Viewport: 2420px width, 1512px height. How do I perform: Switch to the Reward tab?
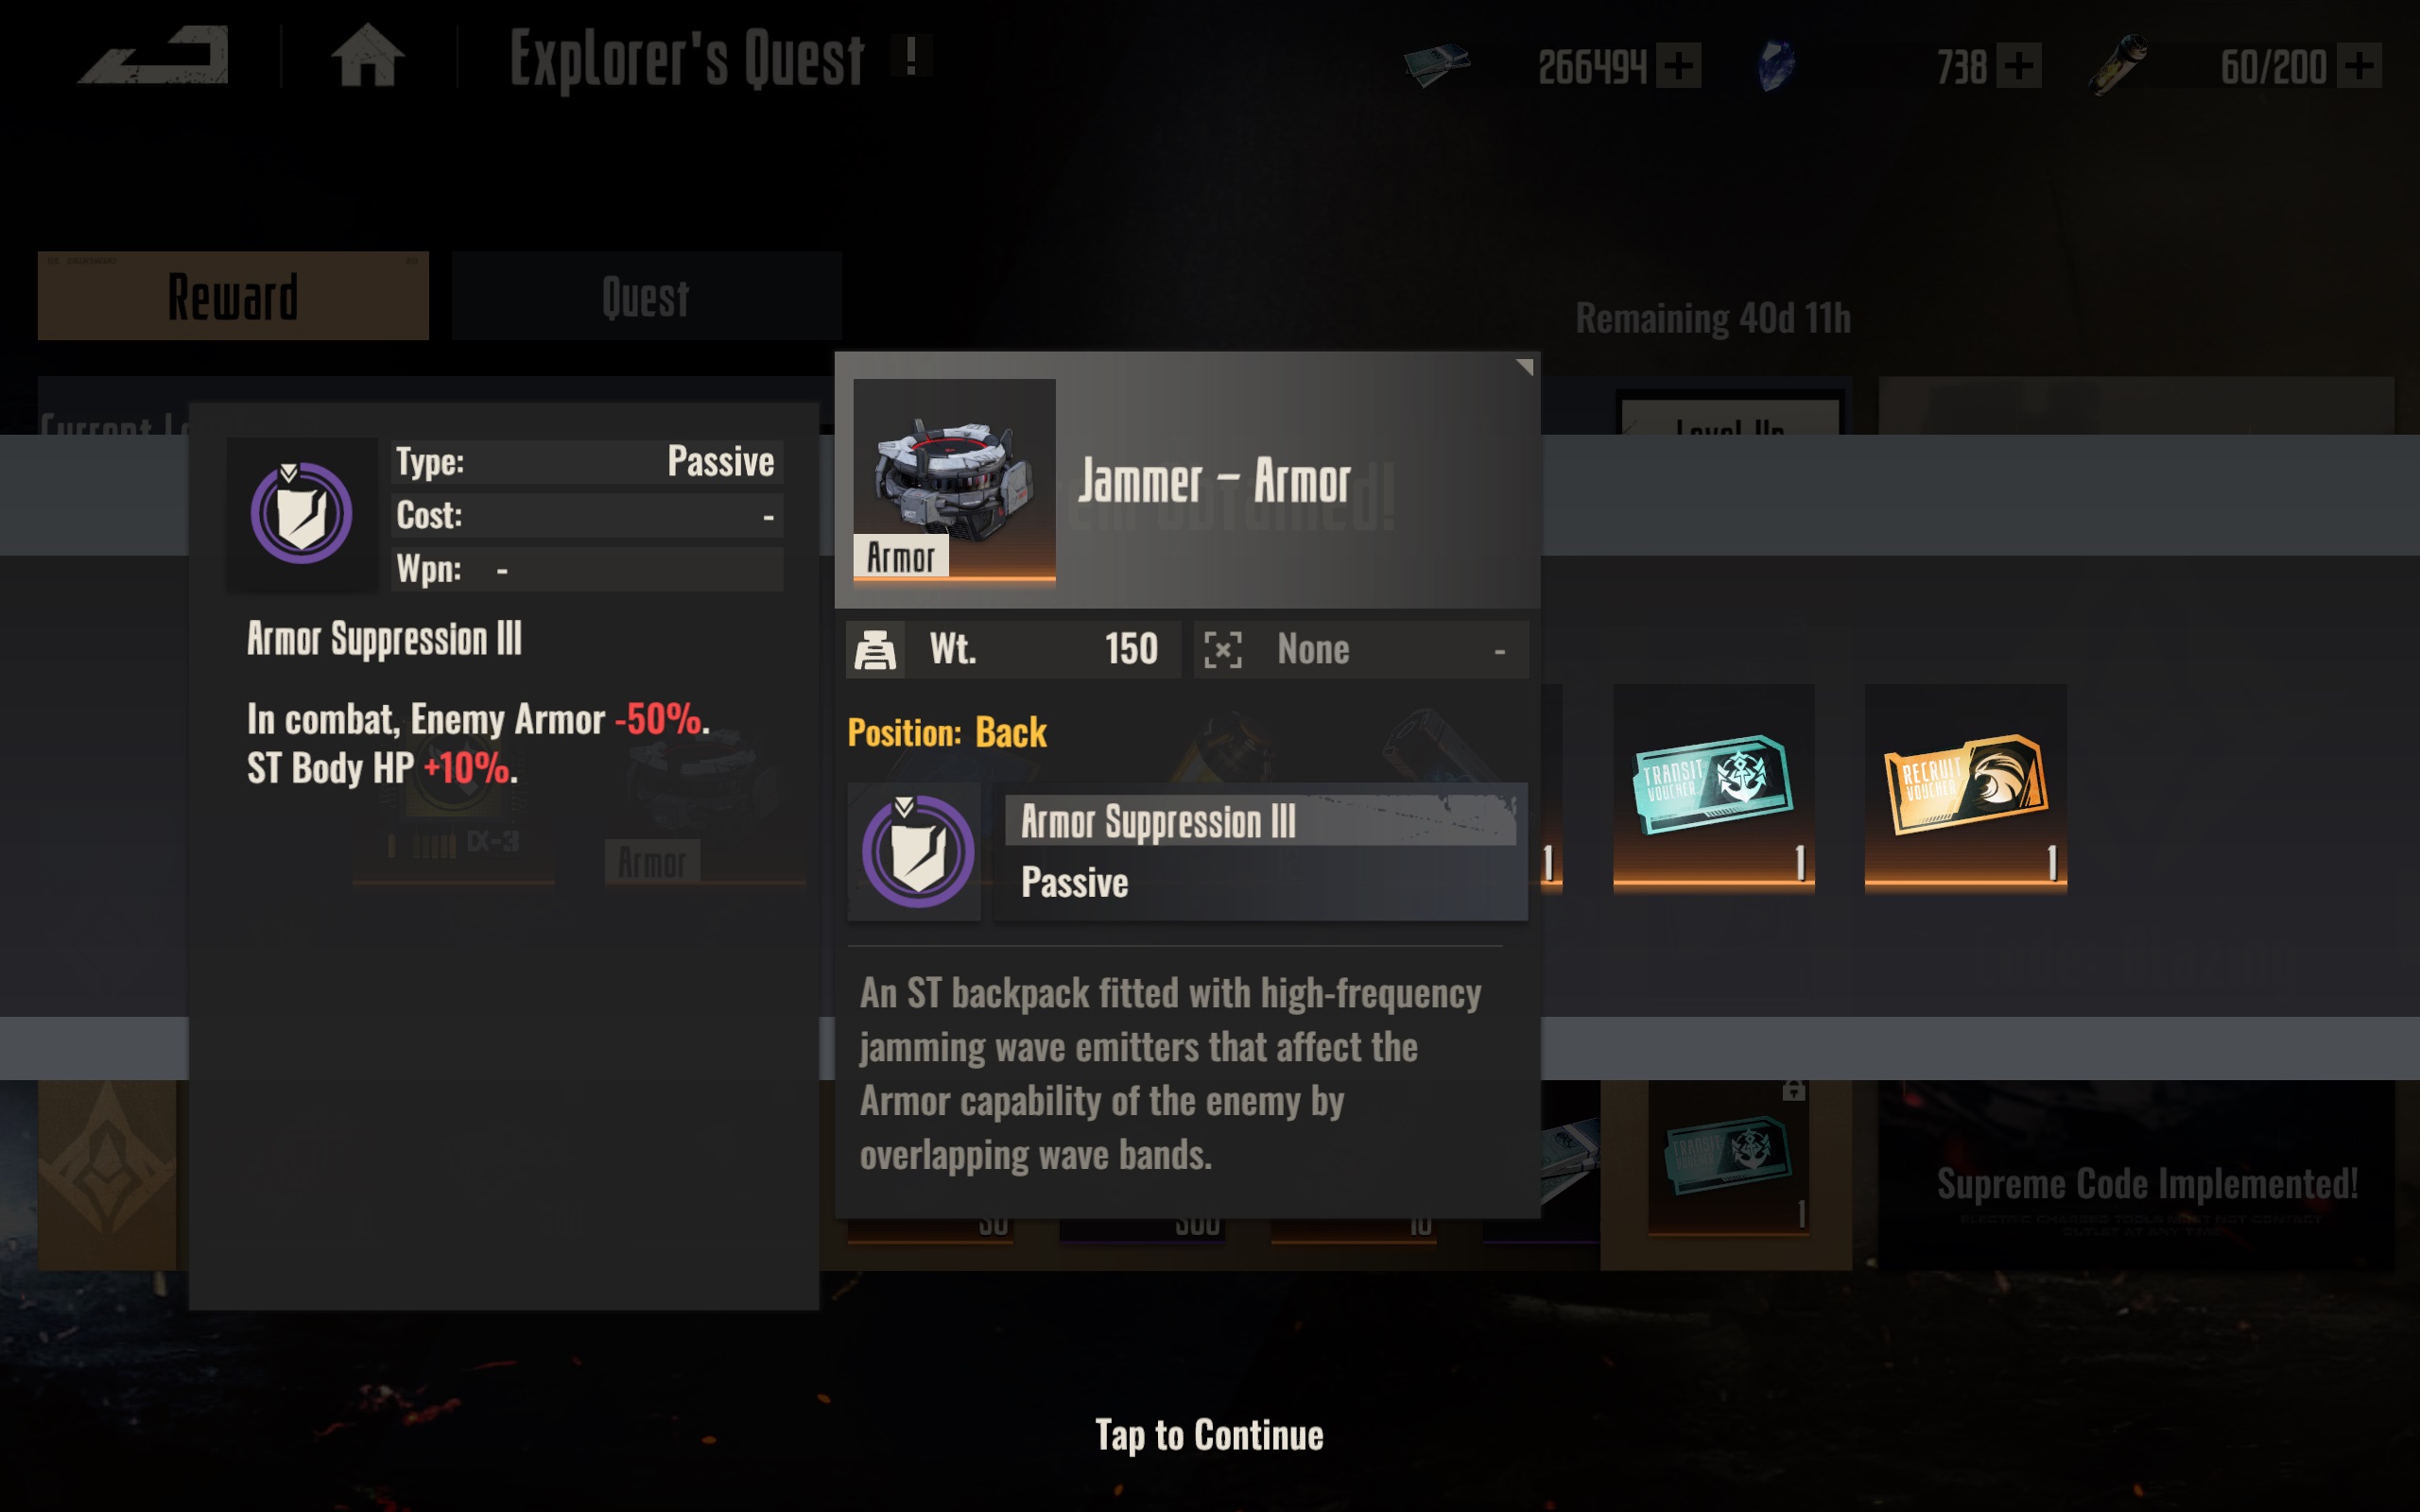(x=233, y=296)
